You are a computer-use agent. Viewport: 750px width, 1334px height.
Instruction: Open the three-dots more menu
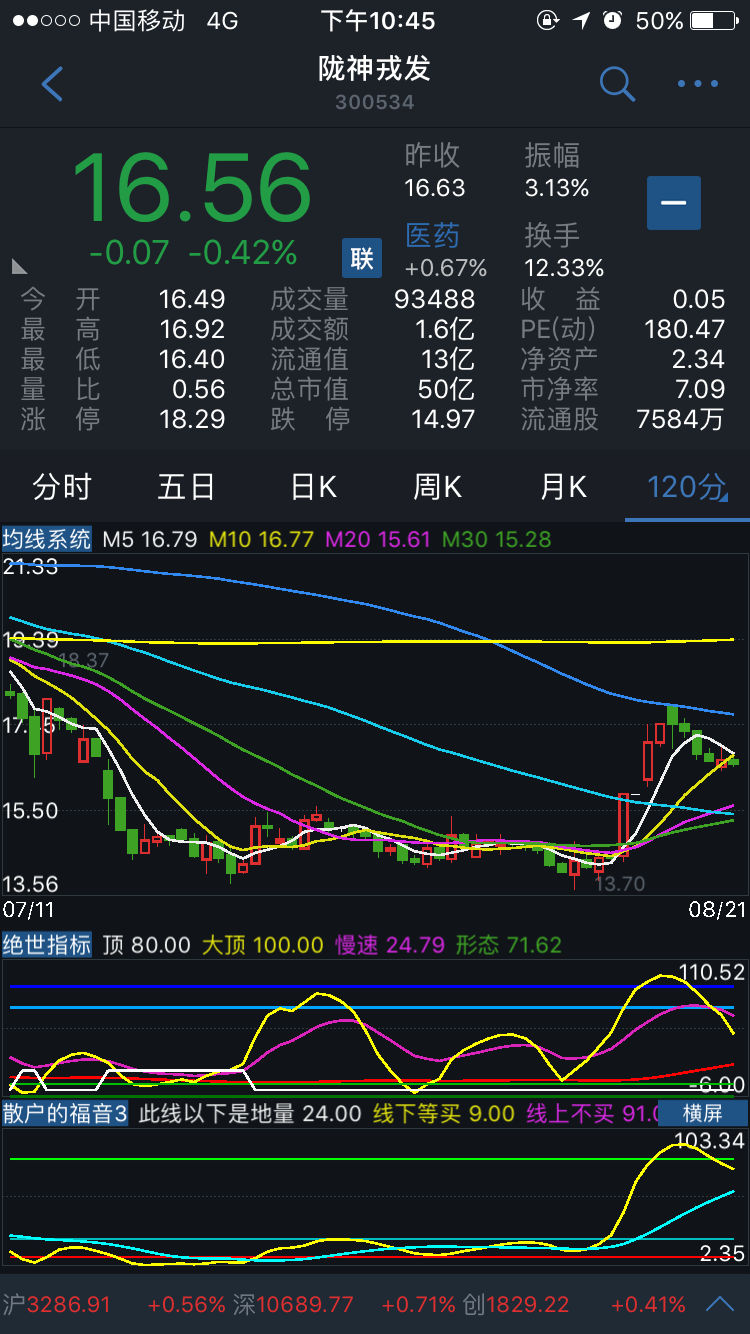coord(698,84)
